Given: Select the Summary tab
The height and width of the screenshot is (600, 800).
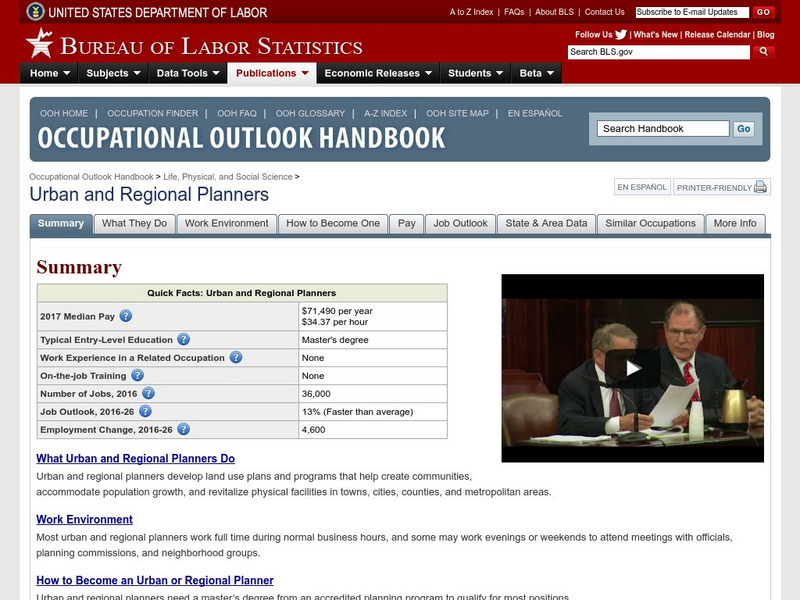Looking at the screenshot, I should 61,223.
